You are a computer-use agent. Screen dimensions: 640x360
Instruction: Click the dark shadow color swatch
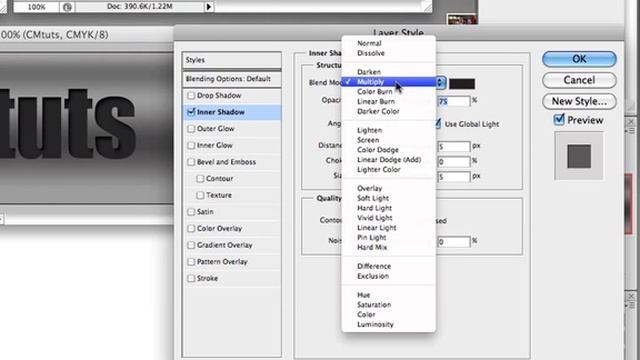pyautogui.click(x=462, y=84)
